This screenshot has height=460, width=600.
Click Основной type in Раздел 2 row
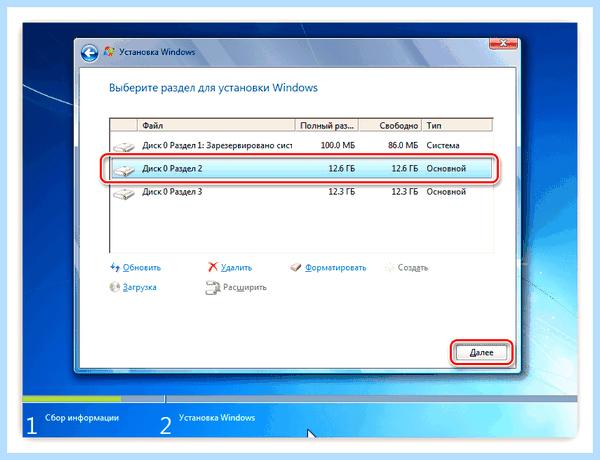(x=446, y=168)
